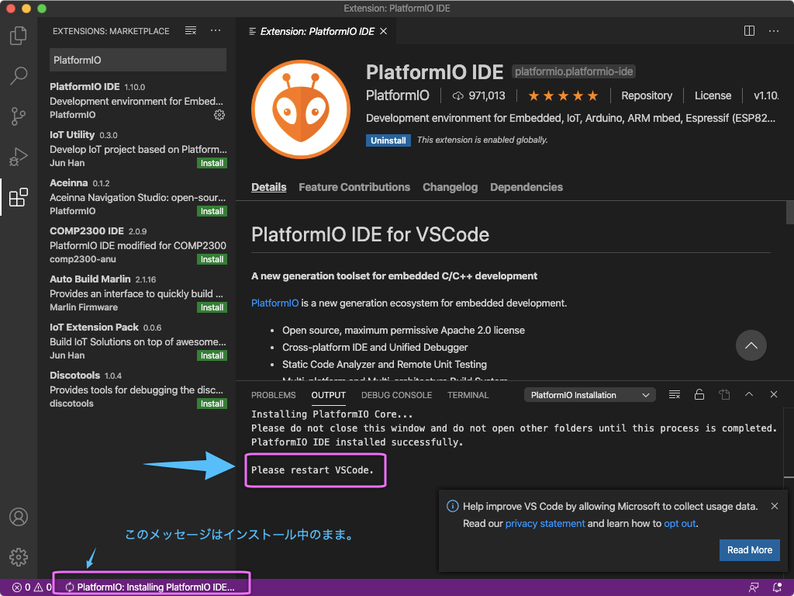This screenshot has height=596, width=794.
Task: Maximize the panel with the chevron-up arrow
Action: click(749, 395)
